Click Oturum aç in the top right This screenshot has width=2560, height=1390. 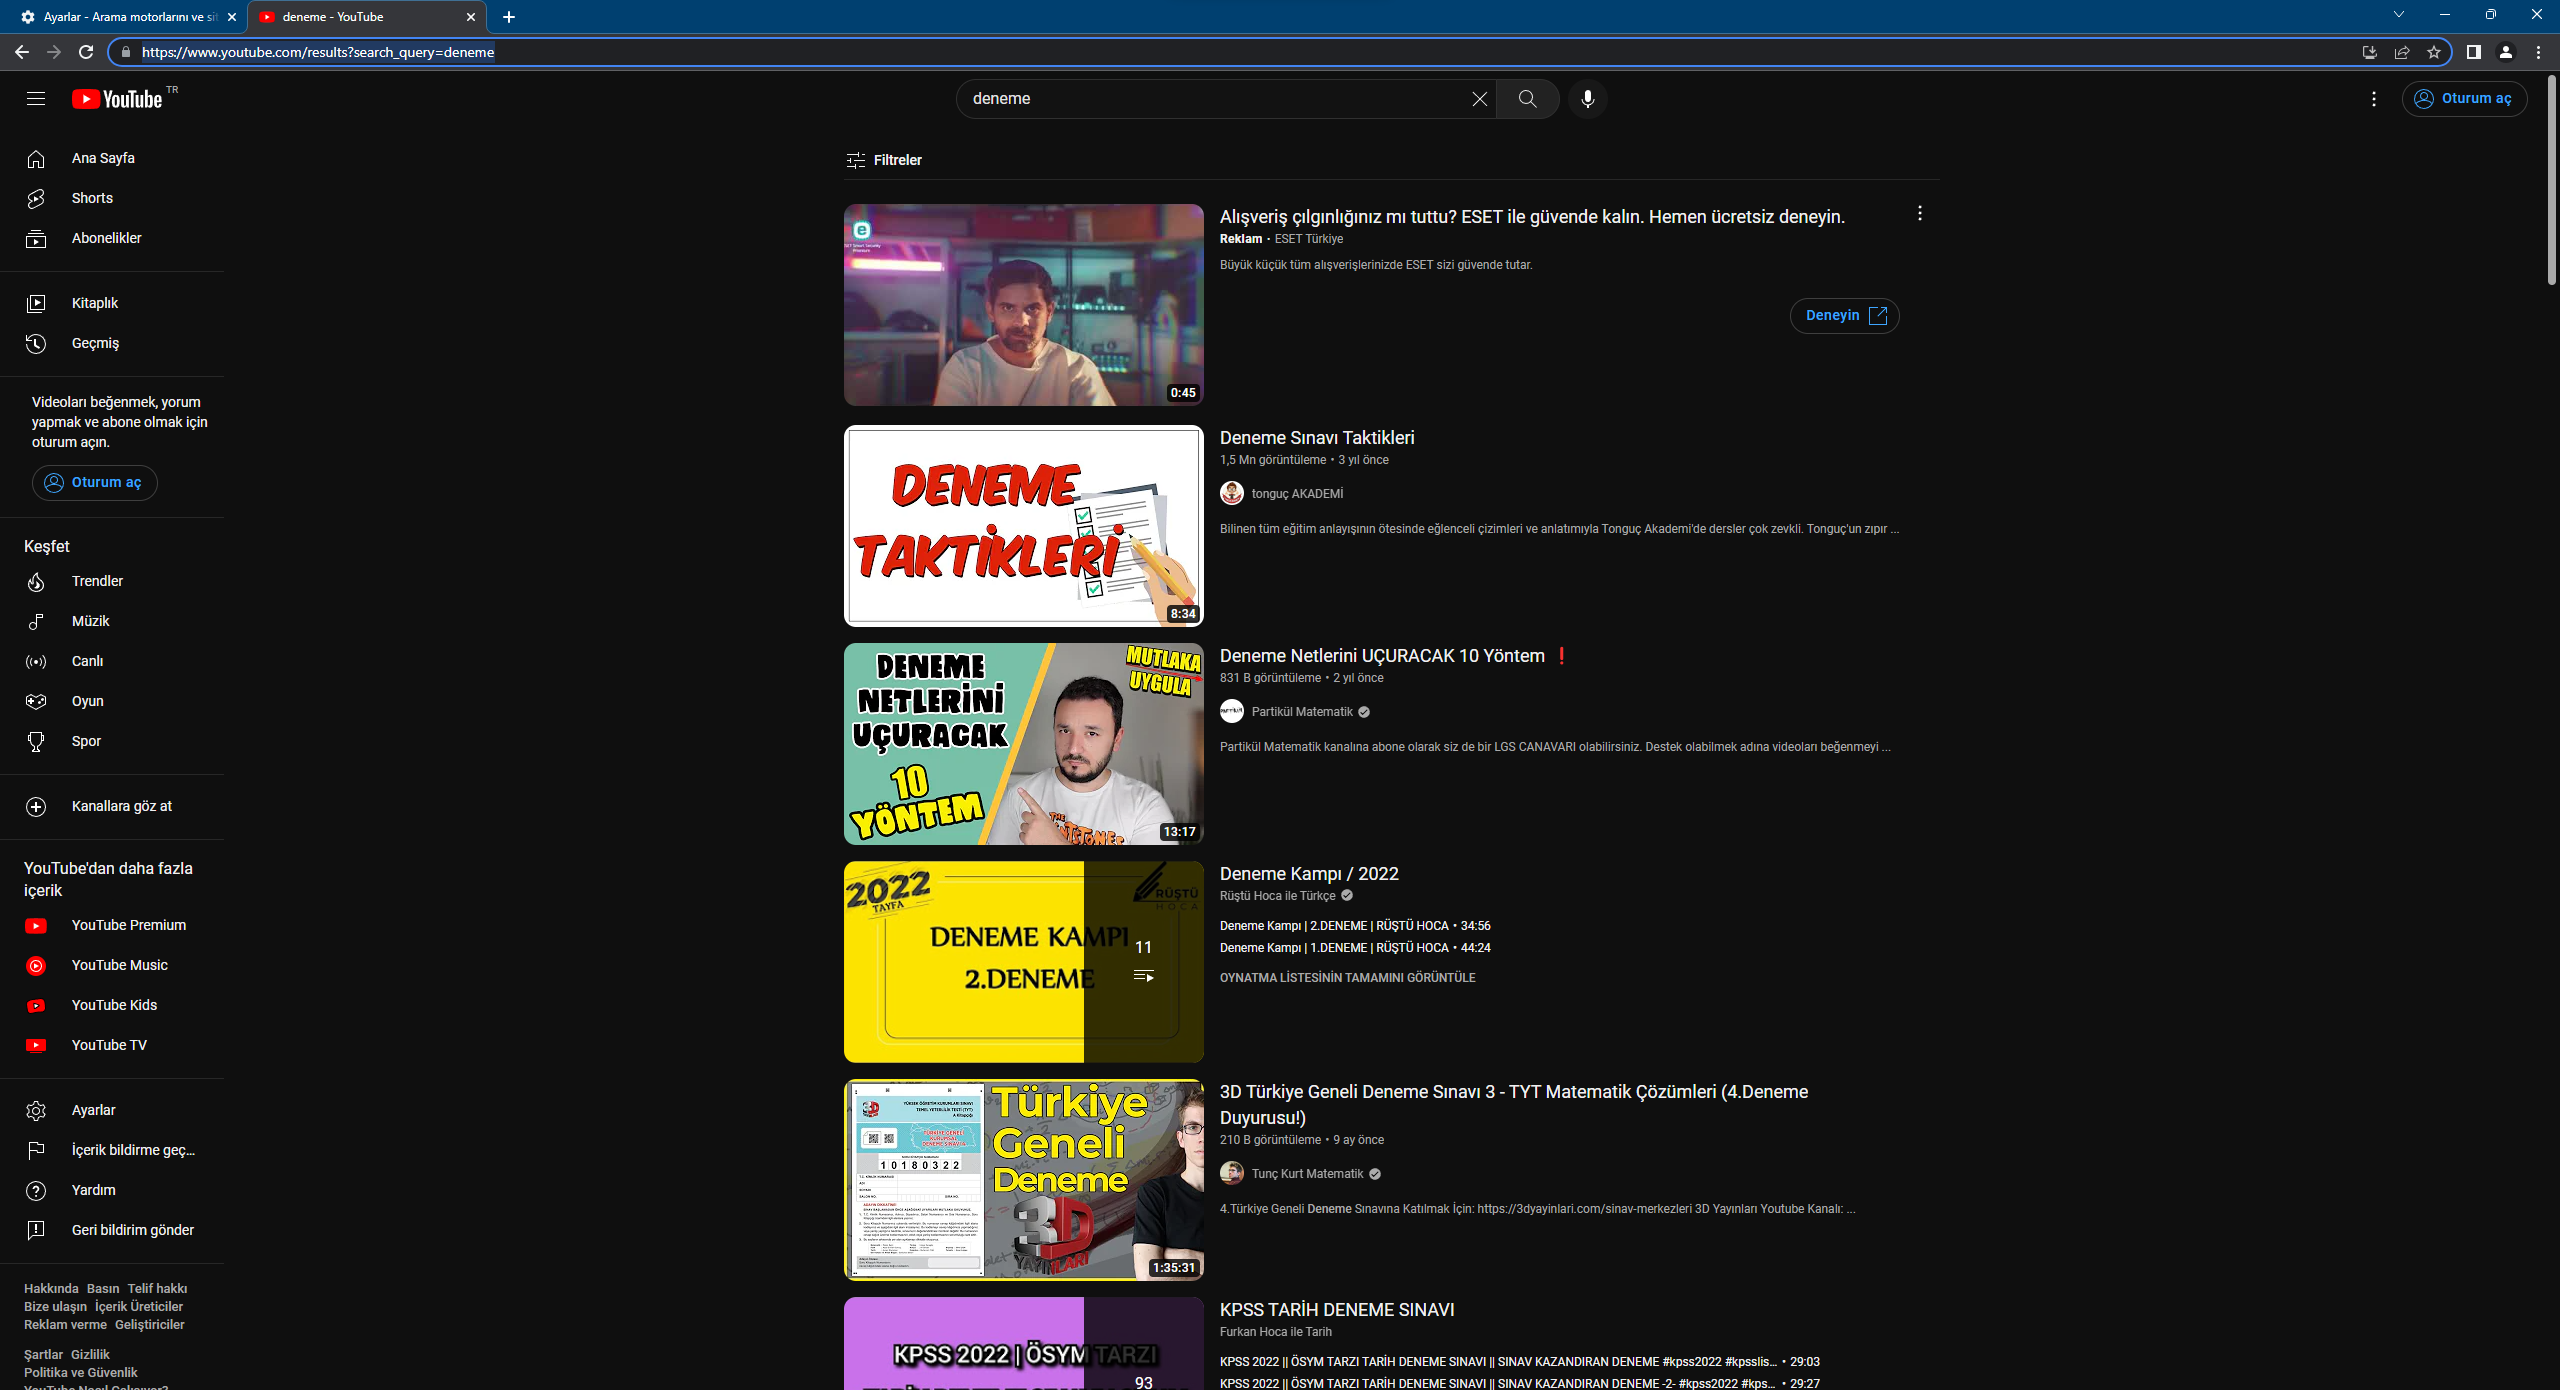pos(2464,99)
